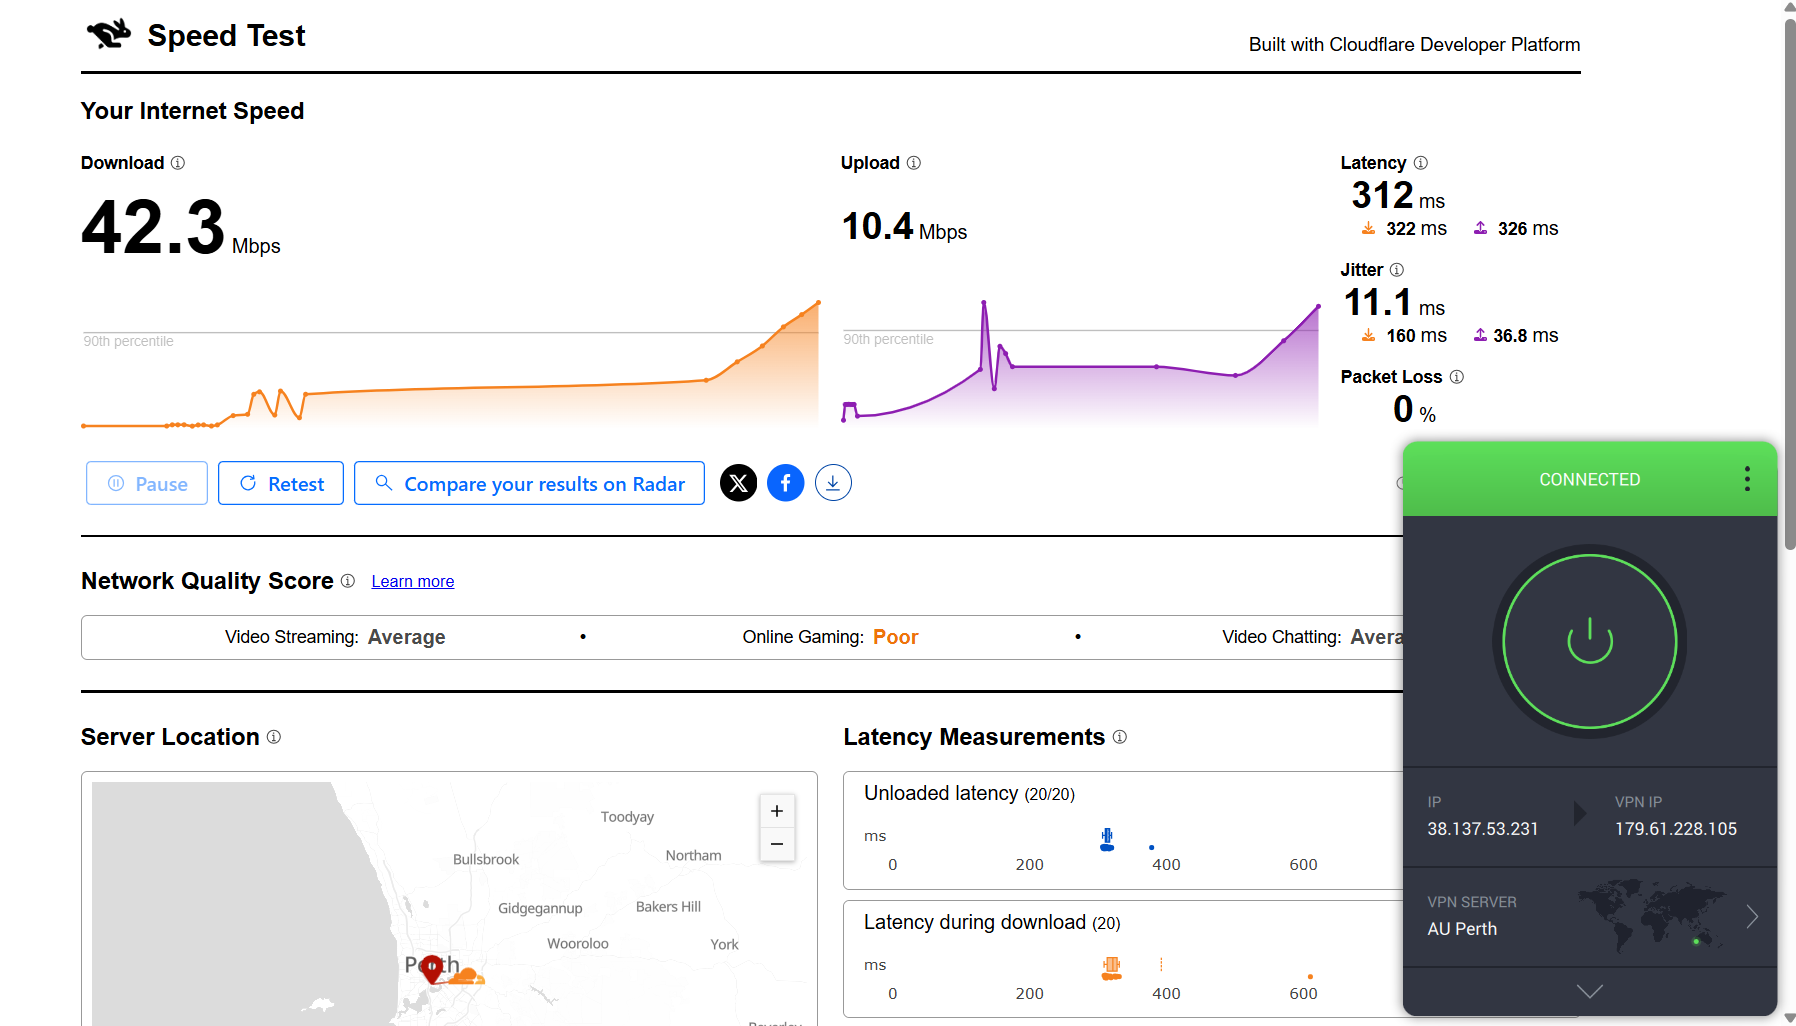Toggle the VPN power button off
Image resolution: width=1796 pixels, height=1026 pixels.
coord(1589,642)
